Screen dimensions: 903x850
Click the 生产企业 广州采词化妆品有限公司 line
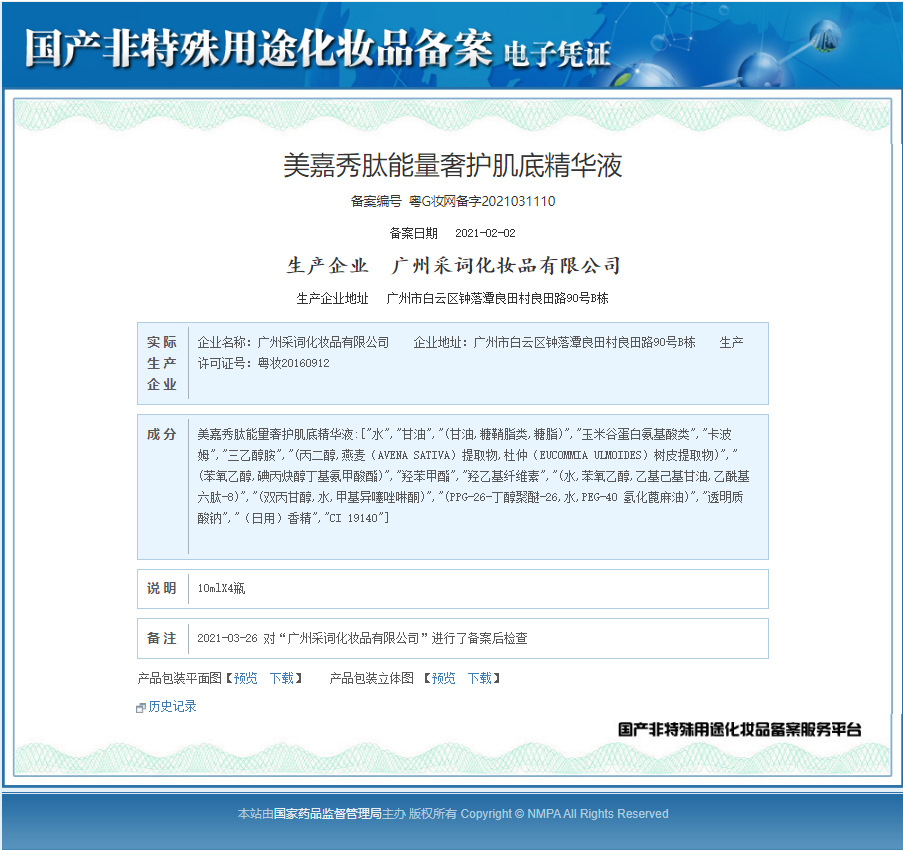(x=453, y=265)
